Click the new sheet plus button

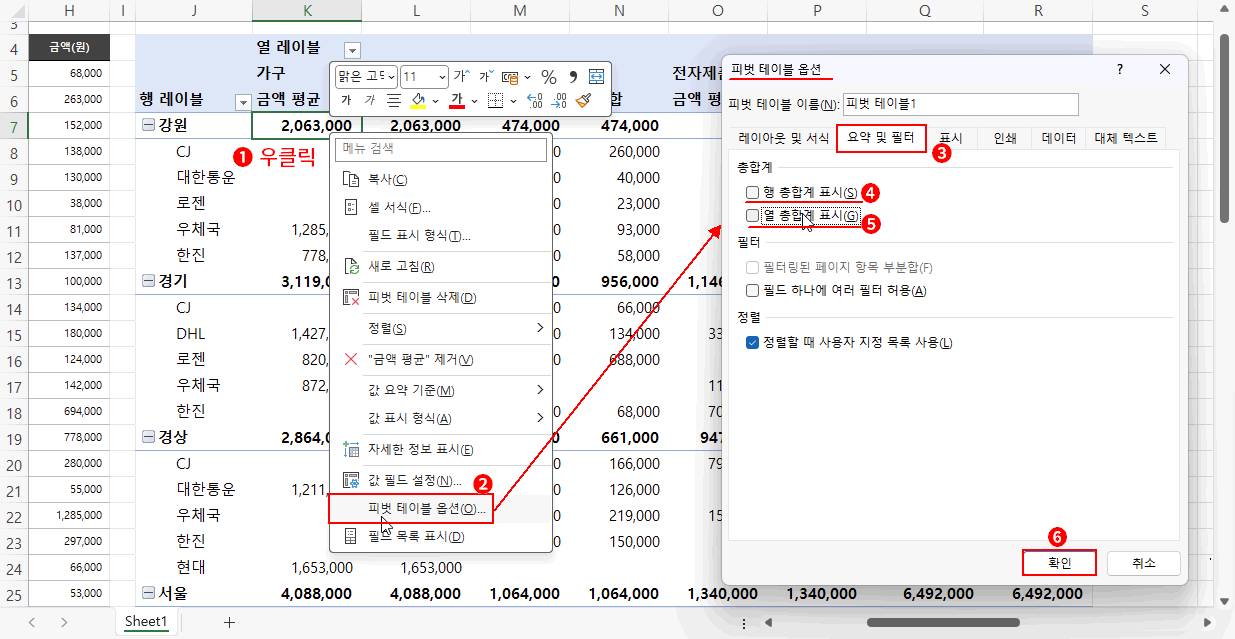pyautogui.click(x=229, y=621)
